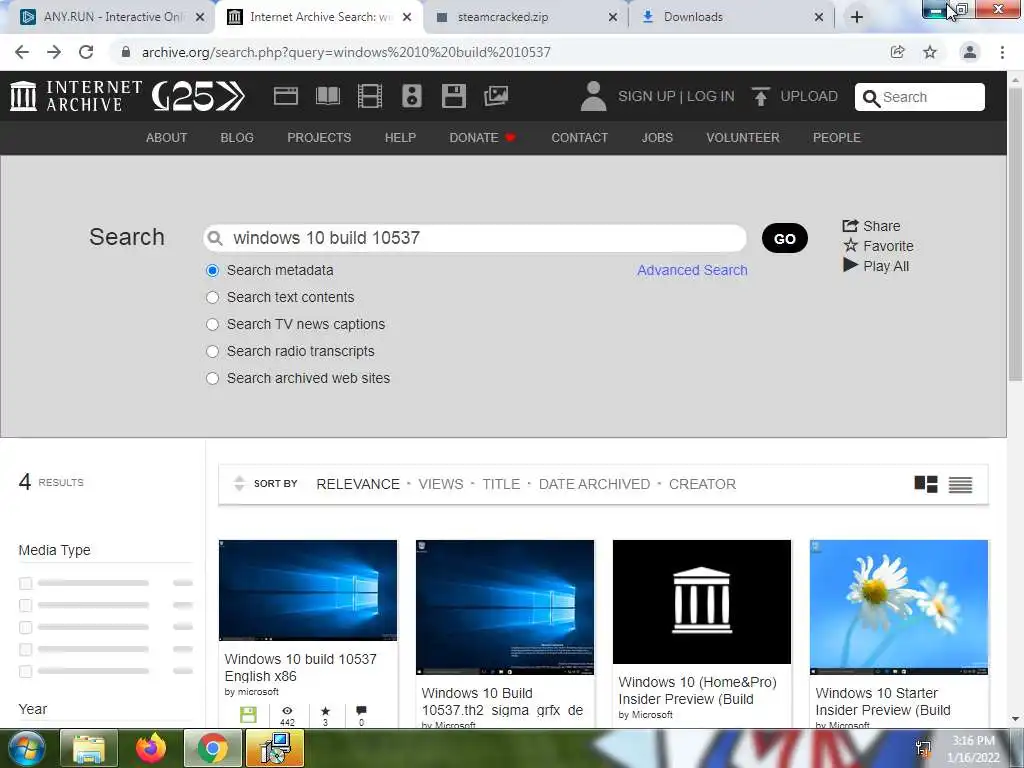1024x768 pixels.
Task: Click the share page icon in the address bar
Action: tap(897, 52)
